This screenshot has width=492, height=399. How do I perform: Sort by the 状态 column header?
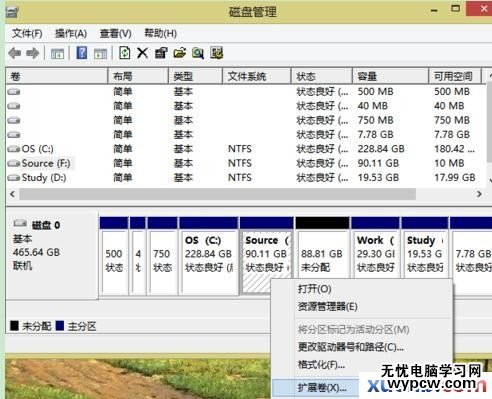coord(322,76)
